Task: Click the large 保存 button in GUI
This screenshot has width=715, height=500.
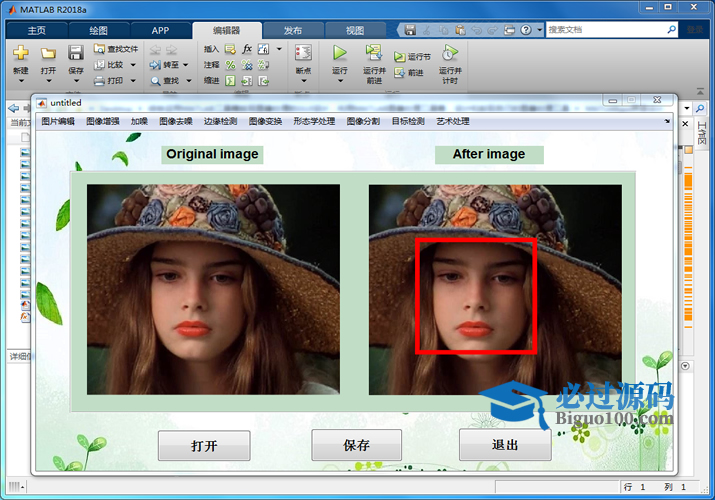Action: (x=357, y=445)
